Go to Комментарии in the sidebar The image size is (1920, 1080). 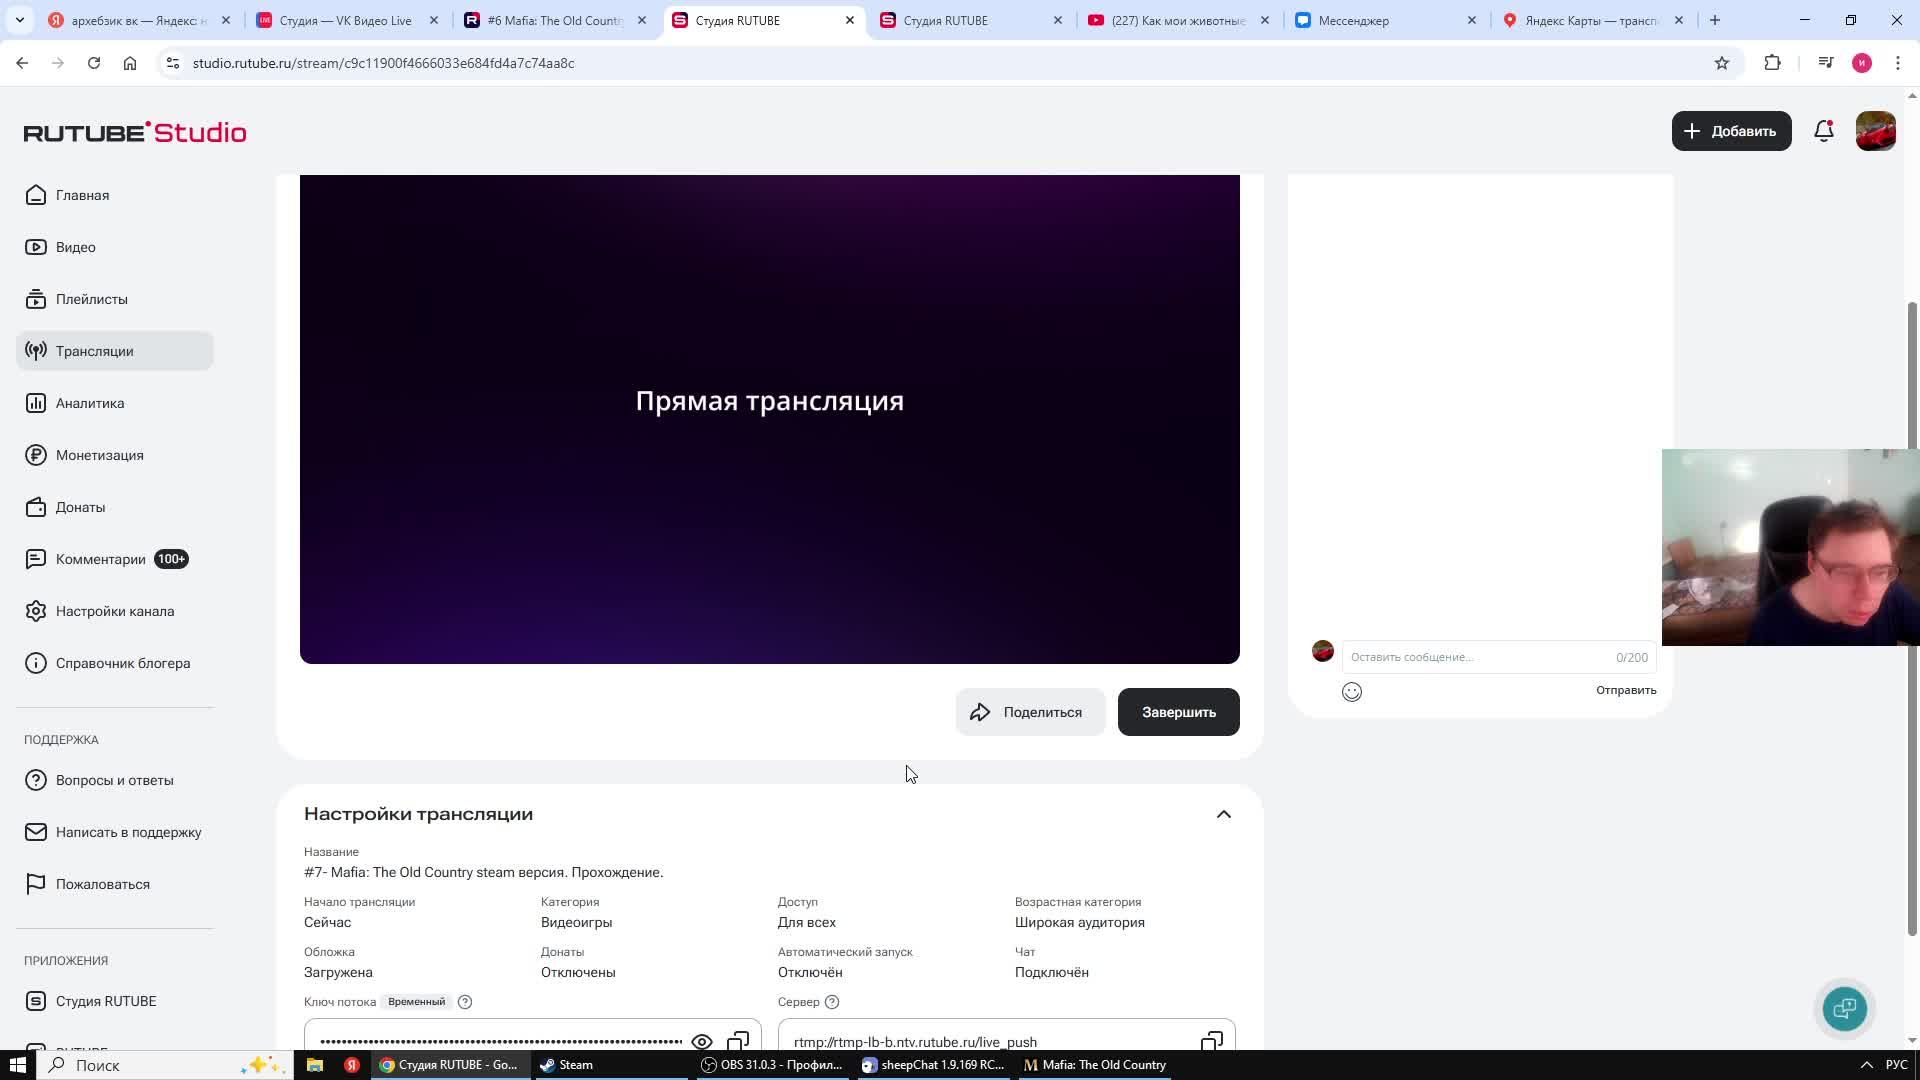coord(100,559)
